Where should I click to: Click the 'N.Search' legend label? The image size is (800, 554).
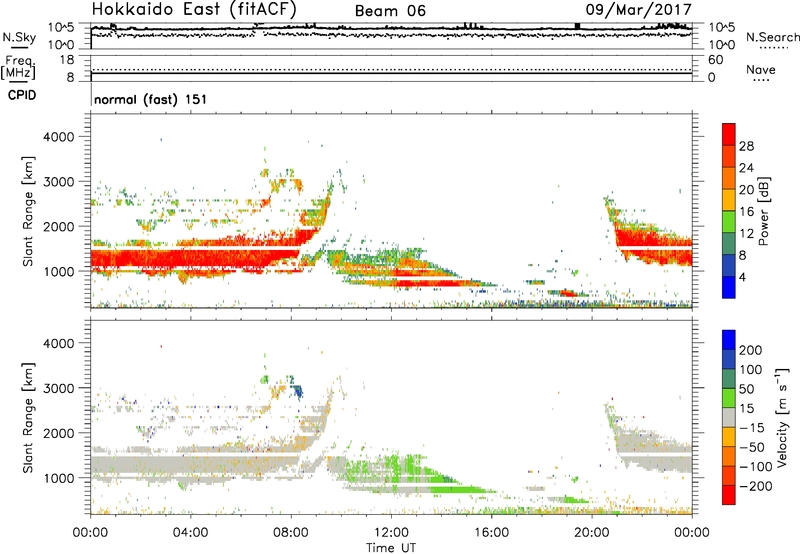click(x=772, y=37)
